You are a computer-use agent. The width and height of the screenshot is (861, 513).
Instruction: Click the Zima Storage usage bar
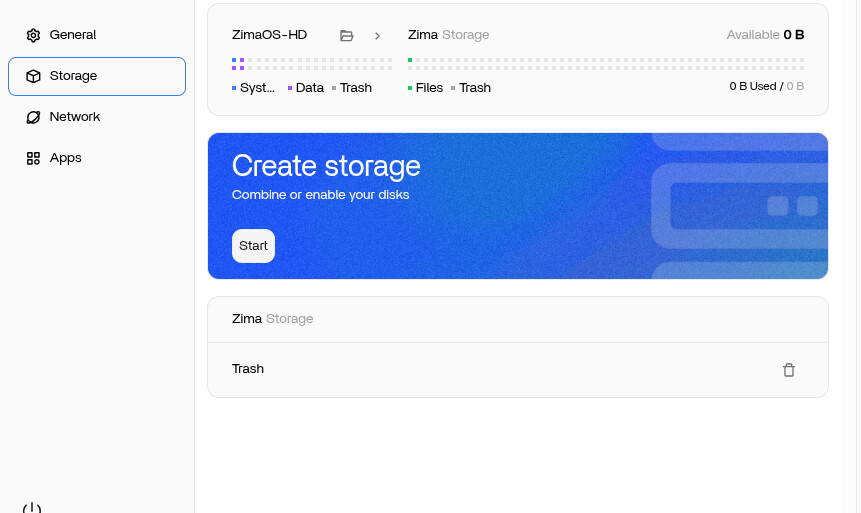click(x=605, y=64)
